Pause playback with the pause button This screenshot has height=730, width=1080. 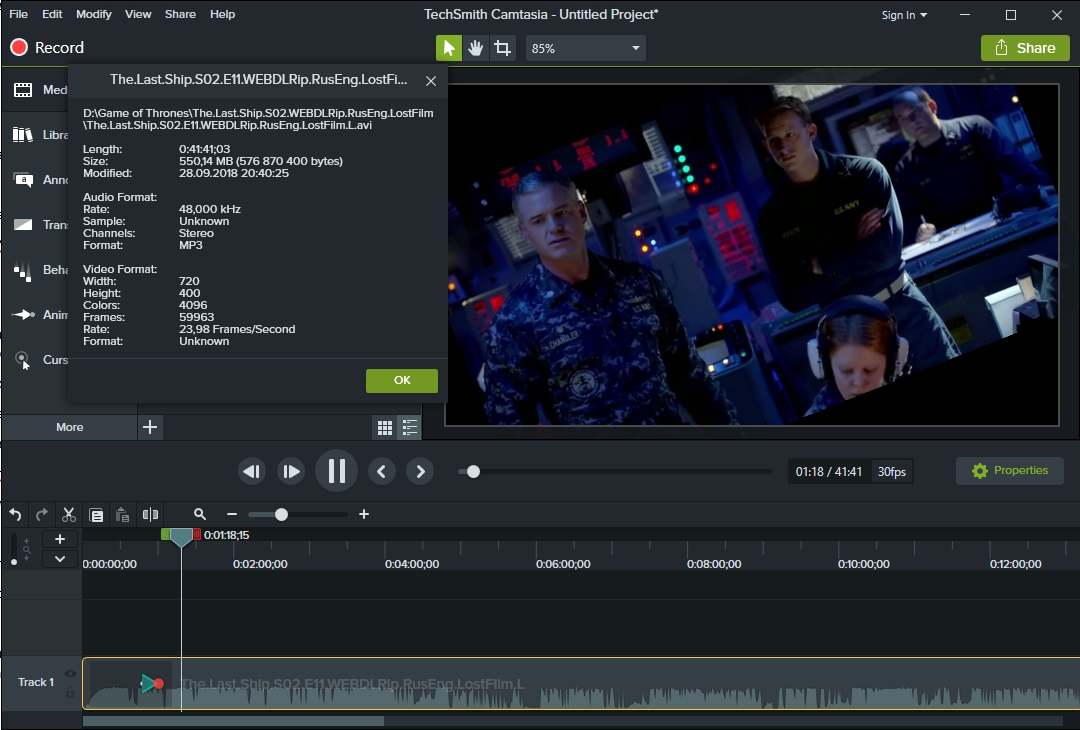336,471
